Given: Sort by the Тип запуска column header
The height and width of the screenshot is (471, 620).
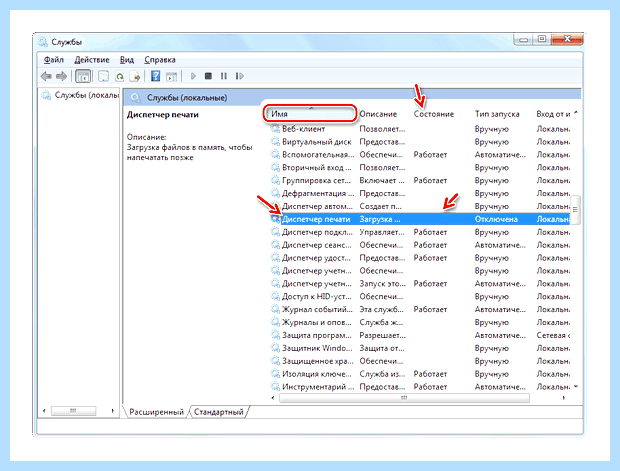Looking at the screenshot, I should point(497,114).
